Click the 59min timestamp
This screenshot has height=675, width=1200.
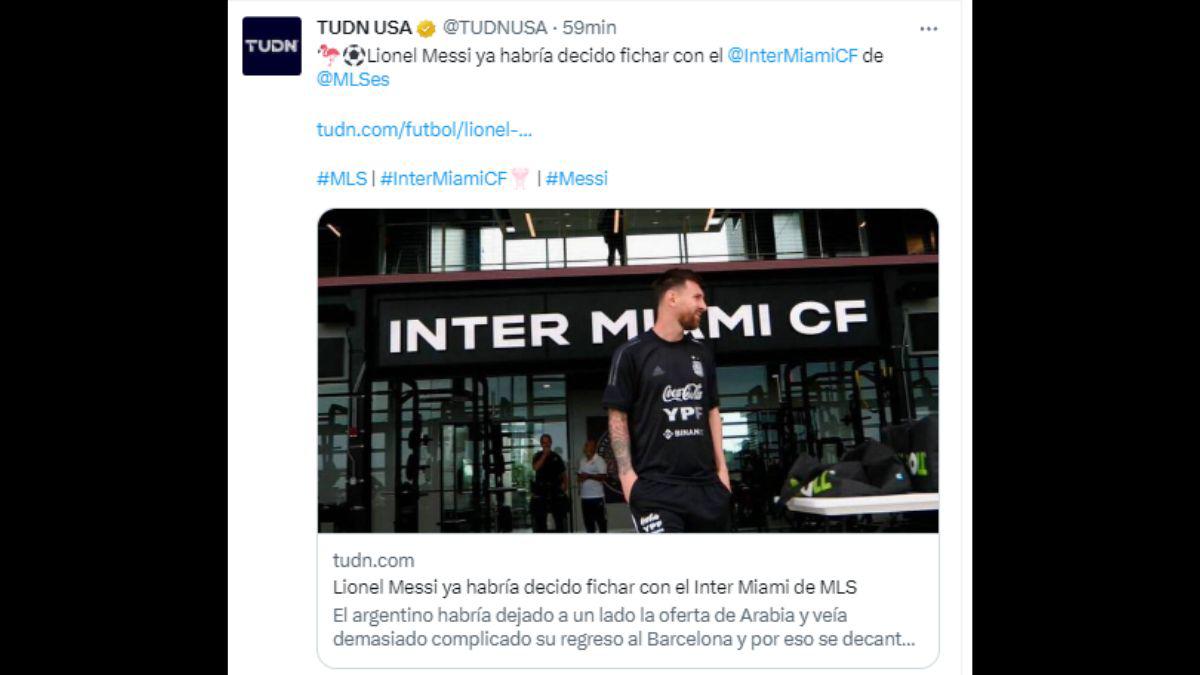[x=589, y=28]
